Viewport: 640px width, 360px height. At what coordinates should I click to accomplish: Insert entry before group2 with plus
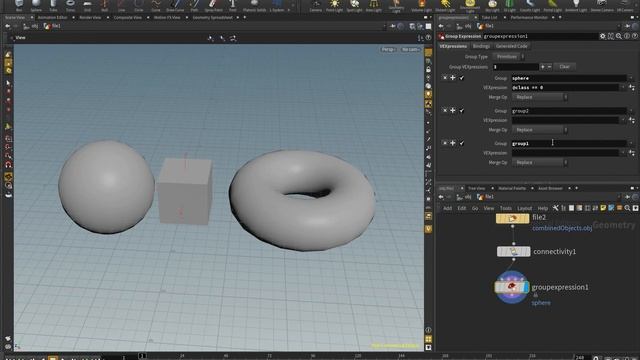pos(453,110)
